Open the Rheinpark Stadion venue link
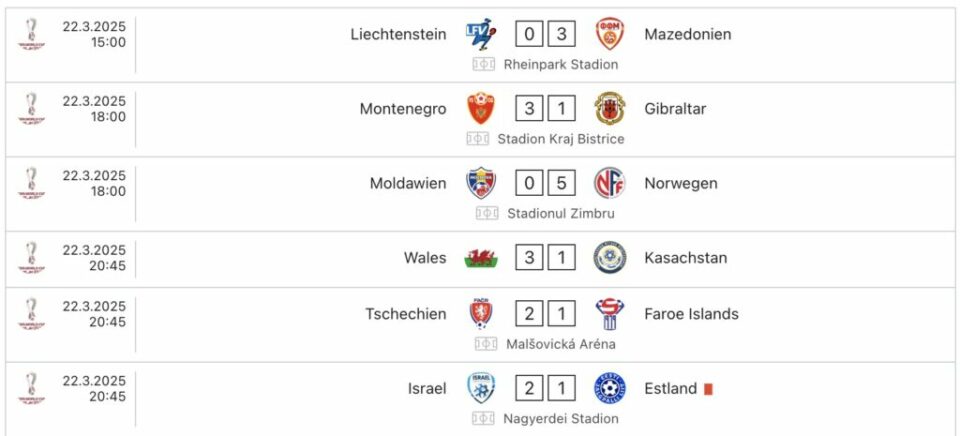The width and height of the screenshot is (960, 436). coord(560,64)
